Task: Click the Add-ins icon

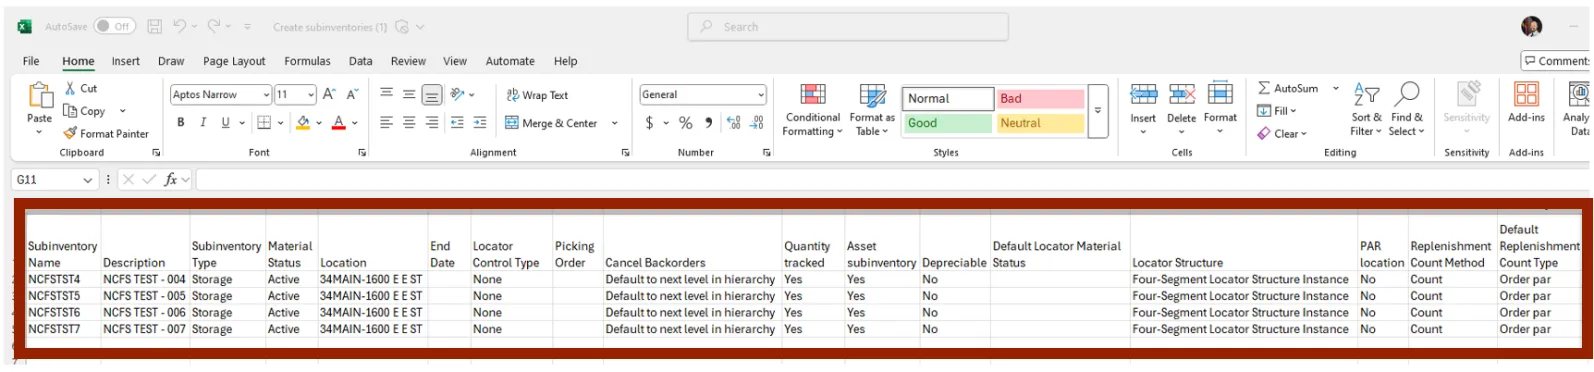Action: pos(1526,95)
